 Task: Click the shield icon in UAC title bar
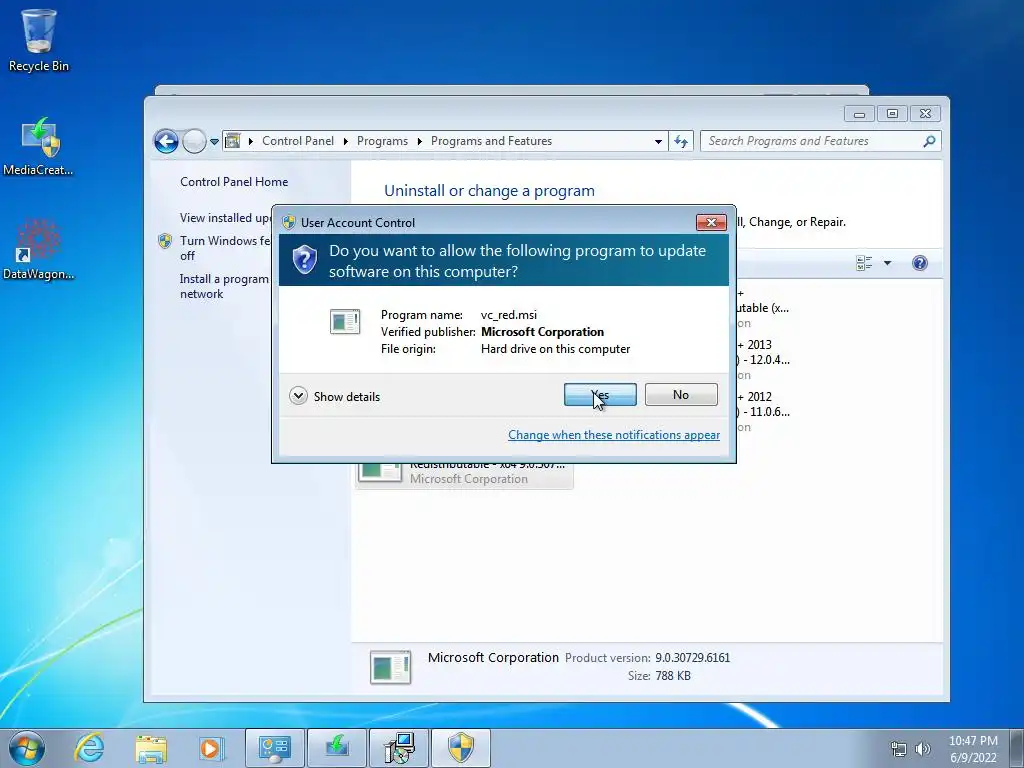click(x=289, y=222)
